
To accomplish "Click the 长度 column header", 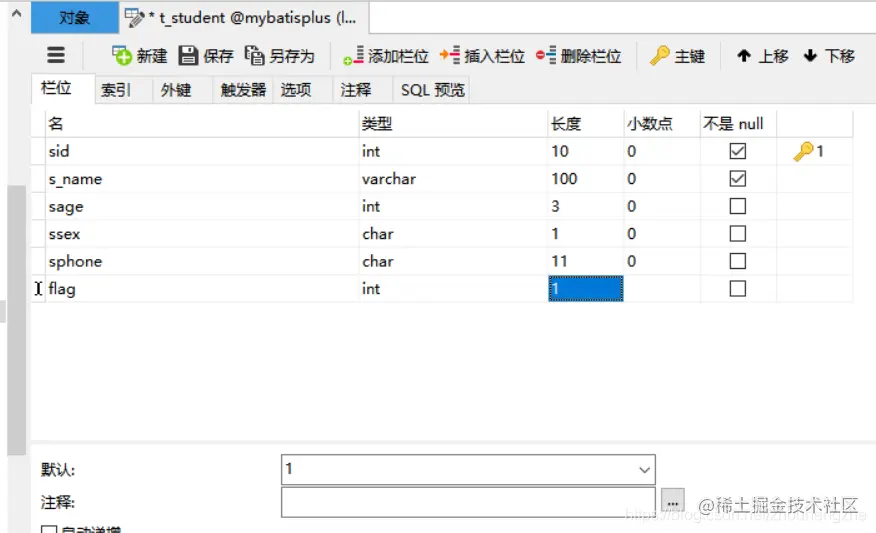I will (x=585, y=123).
